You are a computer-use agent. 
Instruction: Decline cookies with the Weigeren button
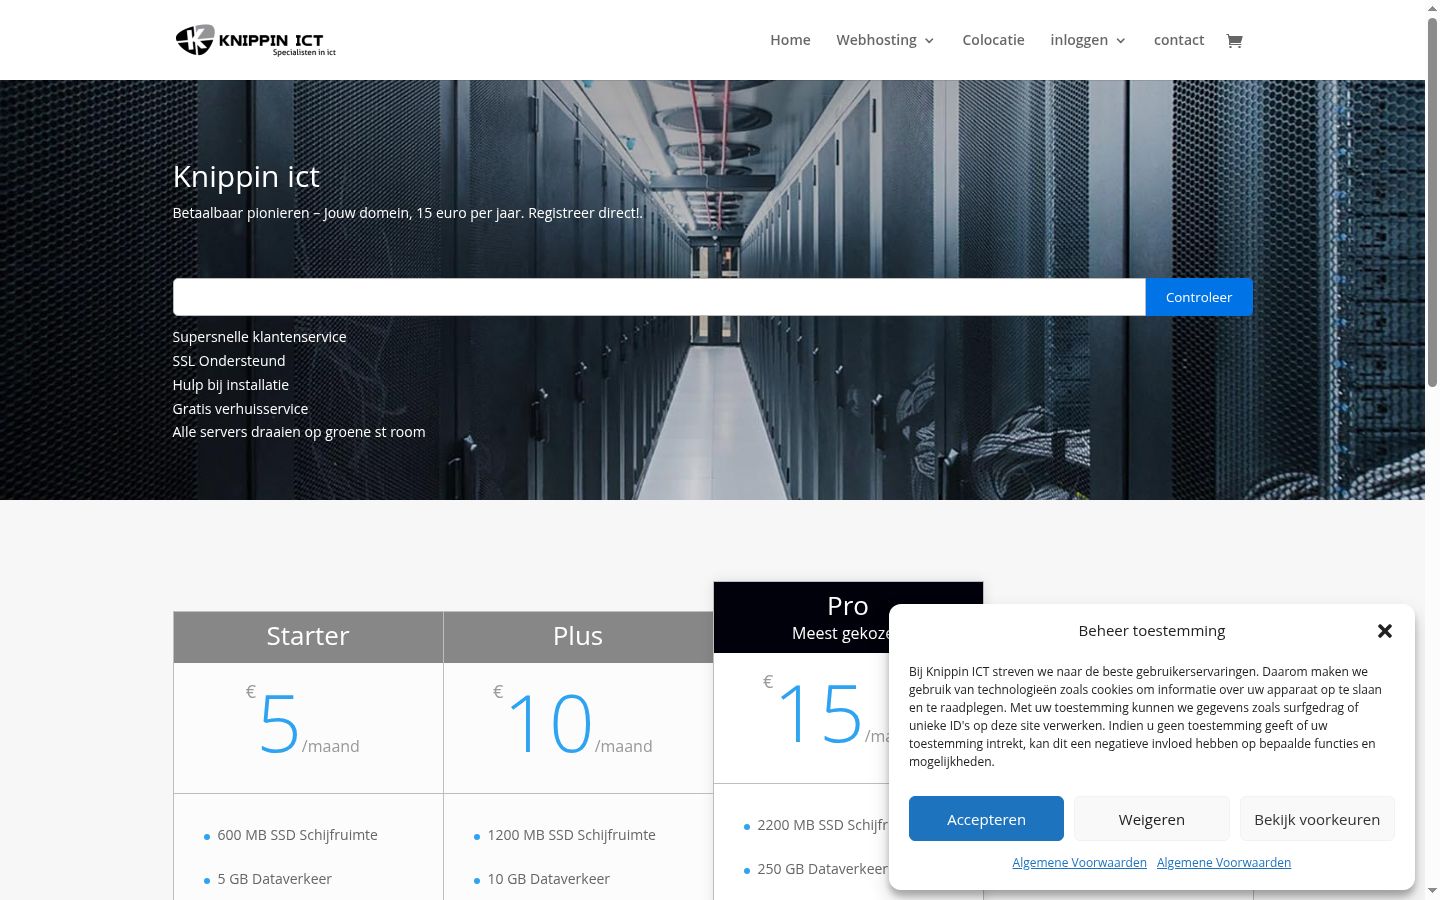tap(1152, 819)
